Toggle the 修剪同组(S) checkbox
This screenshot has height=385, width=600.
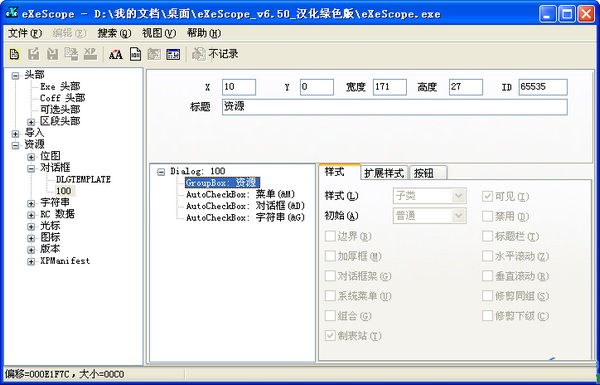[x=487, y=296]
